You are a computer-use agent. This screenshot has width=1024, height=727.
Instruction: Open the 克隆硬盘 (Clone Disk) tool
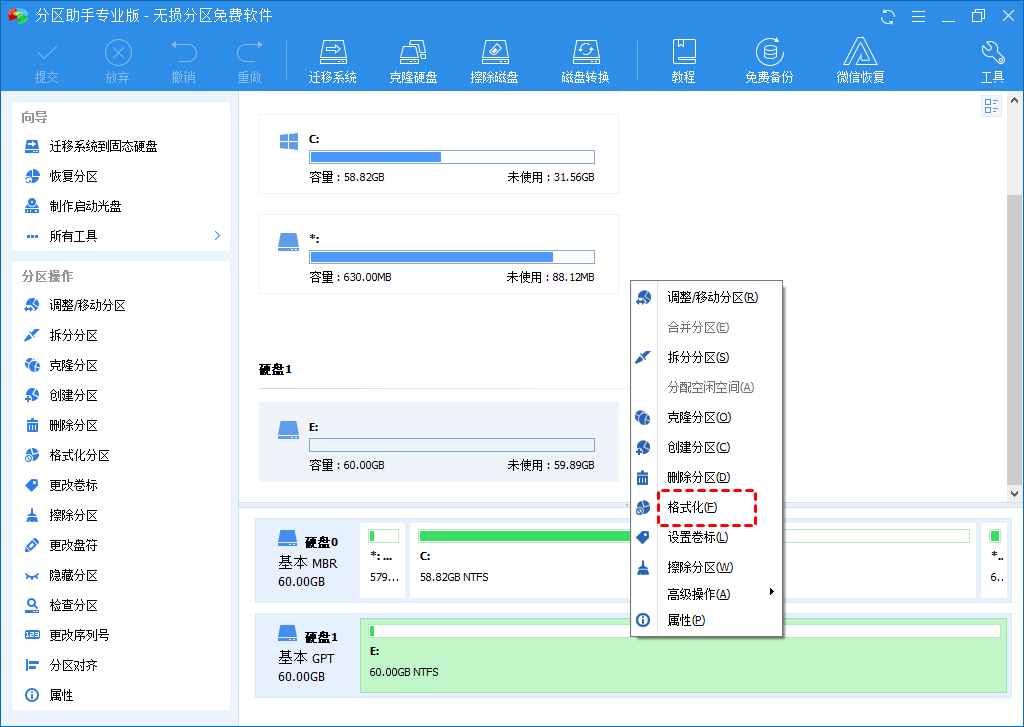tap(413, 57)
